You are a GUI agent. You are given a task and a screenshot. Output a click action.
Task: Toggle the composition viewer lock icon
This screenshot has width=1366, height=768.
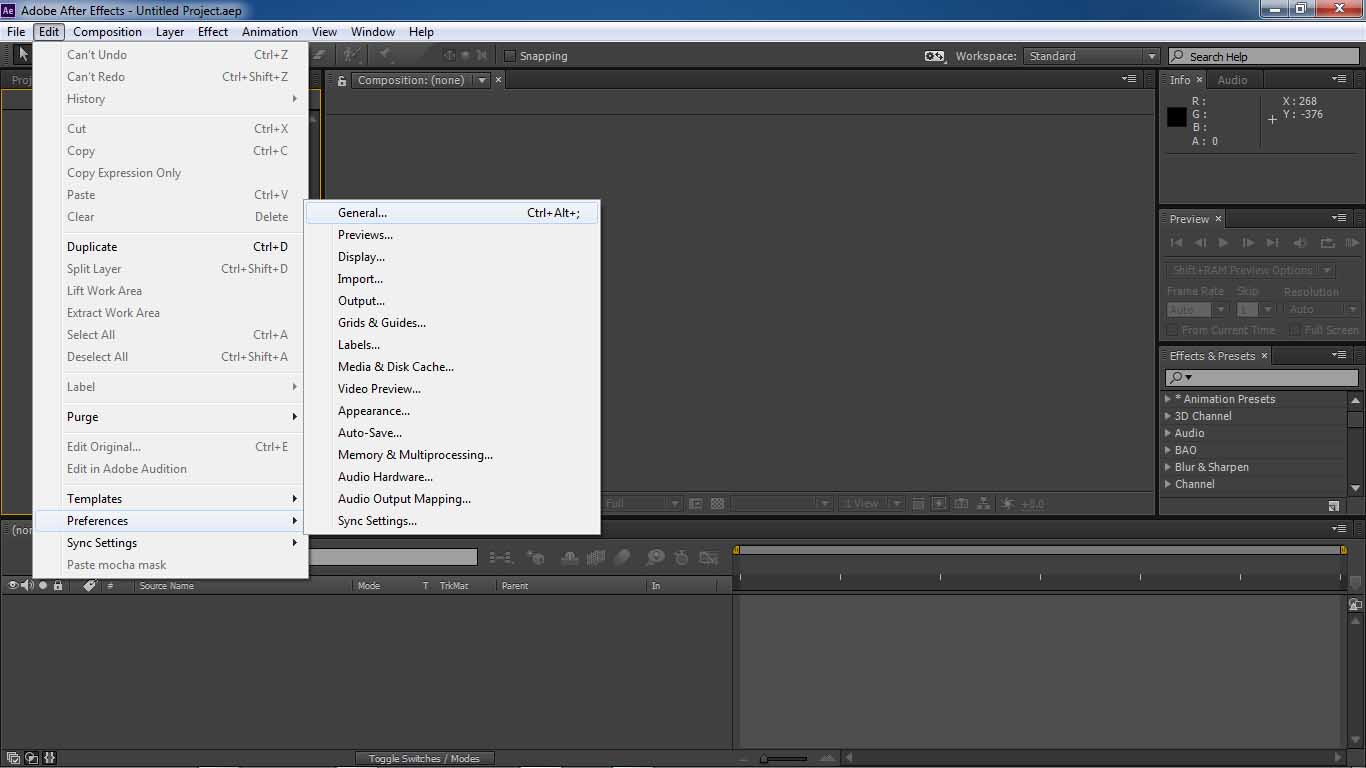click(342, 81)
